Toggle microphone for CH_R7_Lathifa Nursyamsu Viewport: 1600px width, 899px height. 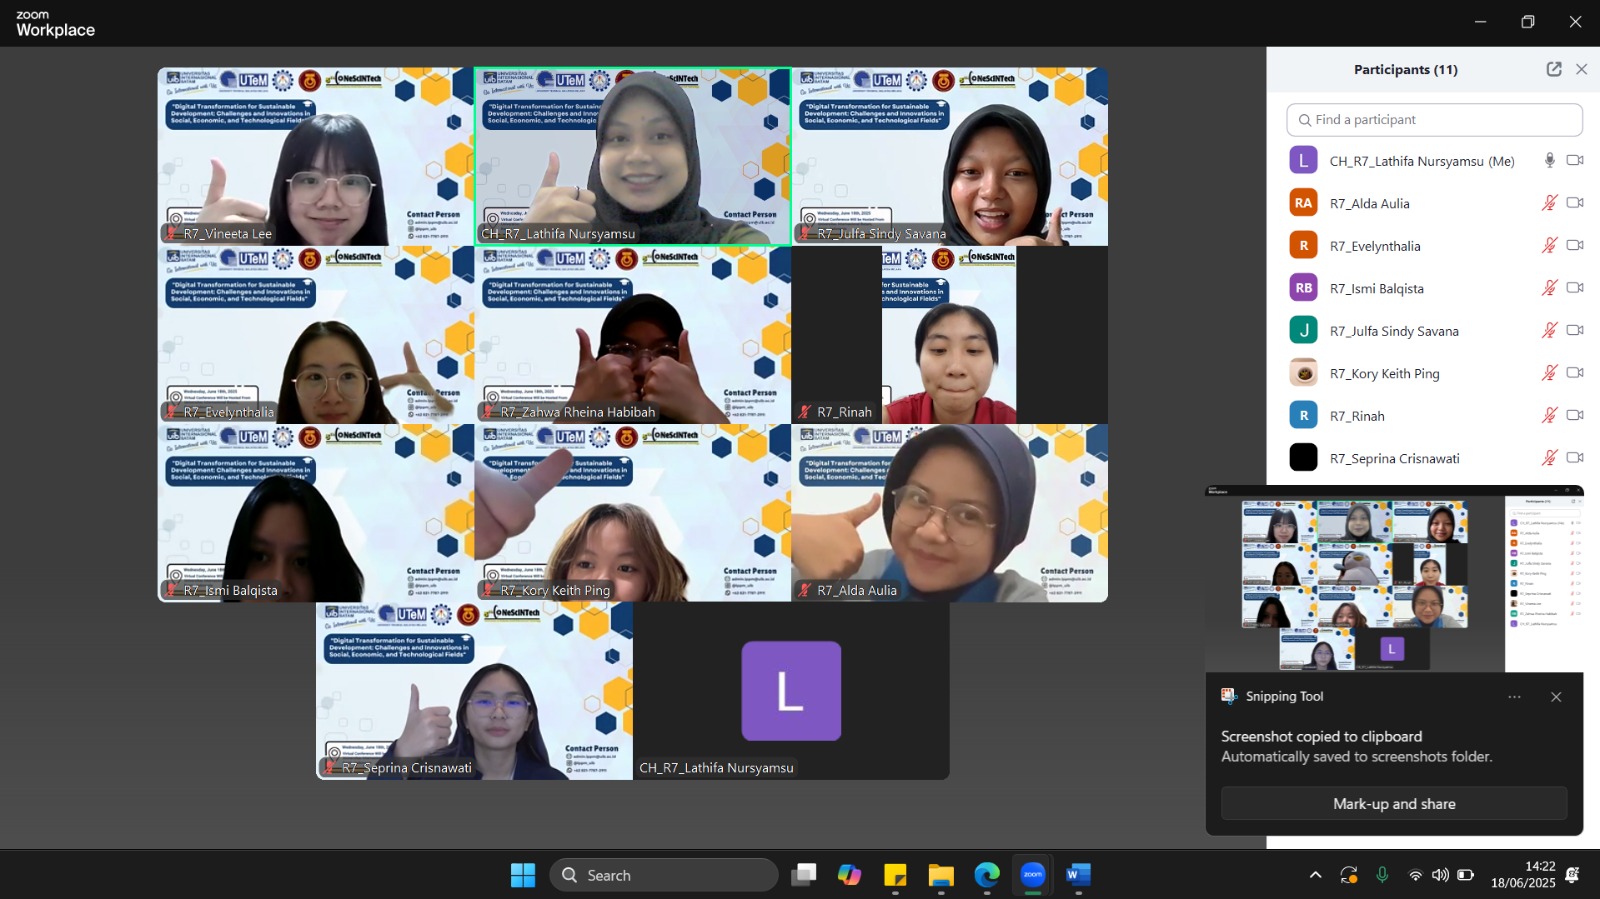(1549, 160)
